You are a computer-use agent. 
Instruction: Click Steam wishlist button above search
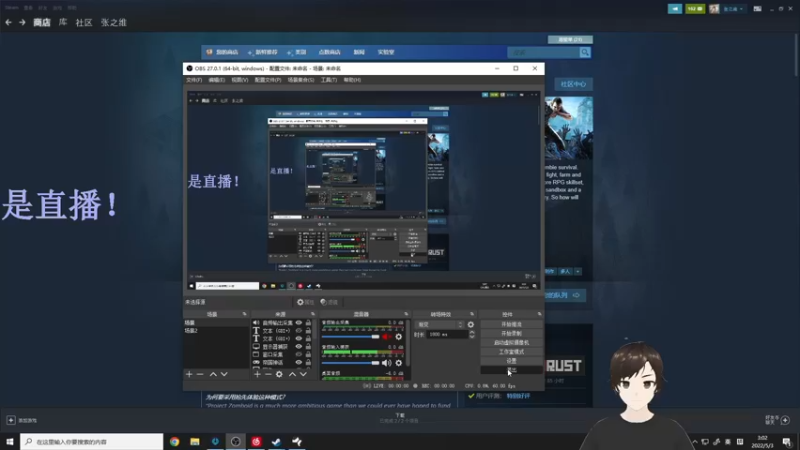pyautogui.click(x=570, y=40)
